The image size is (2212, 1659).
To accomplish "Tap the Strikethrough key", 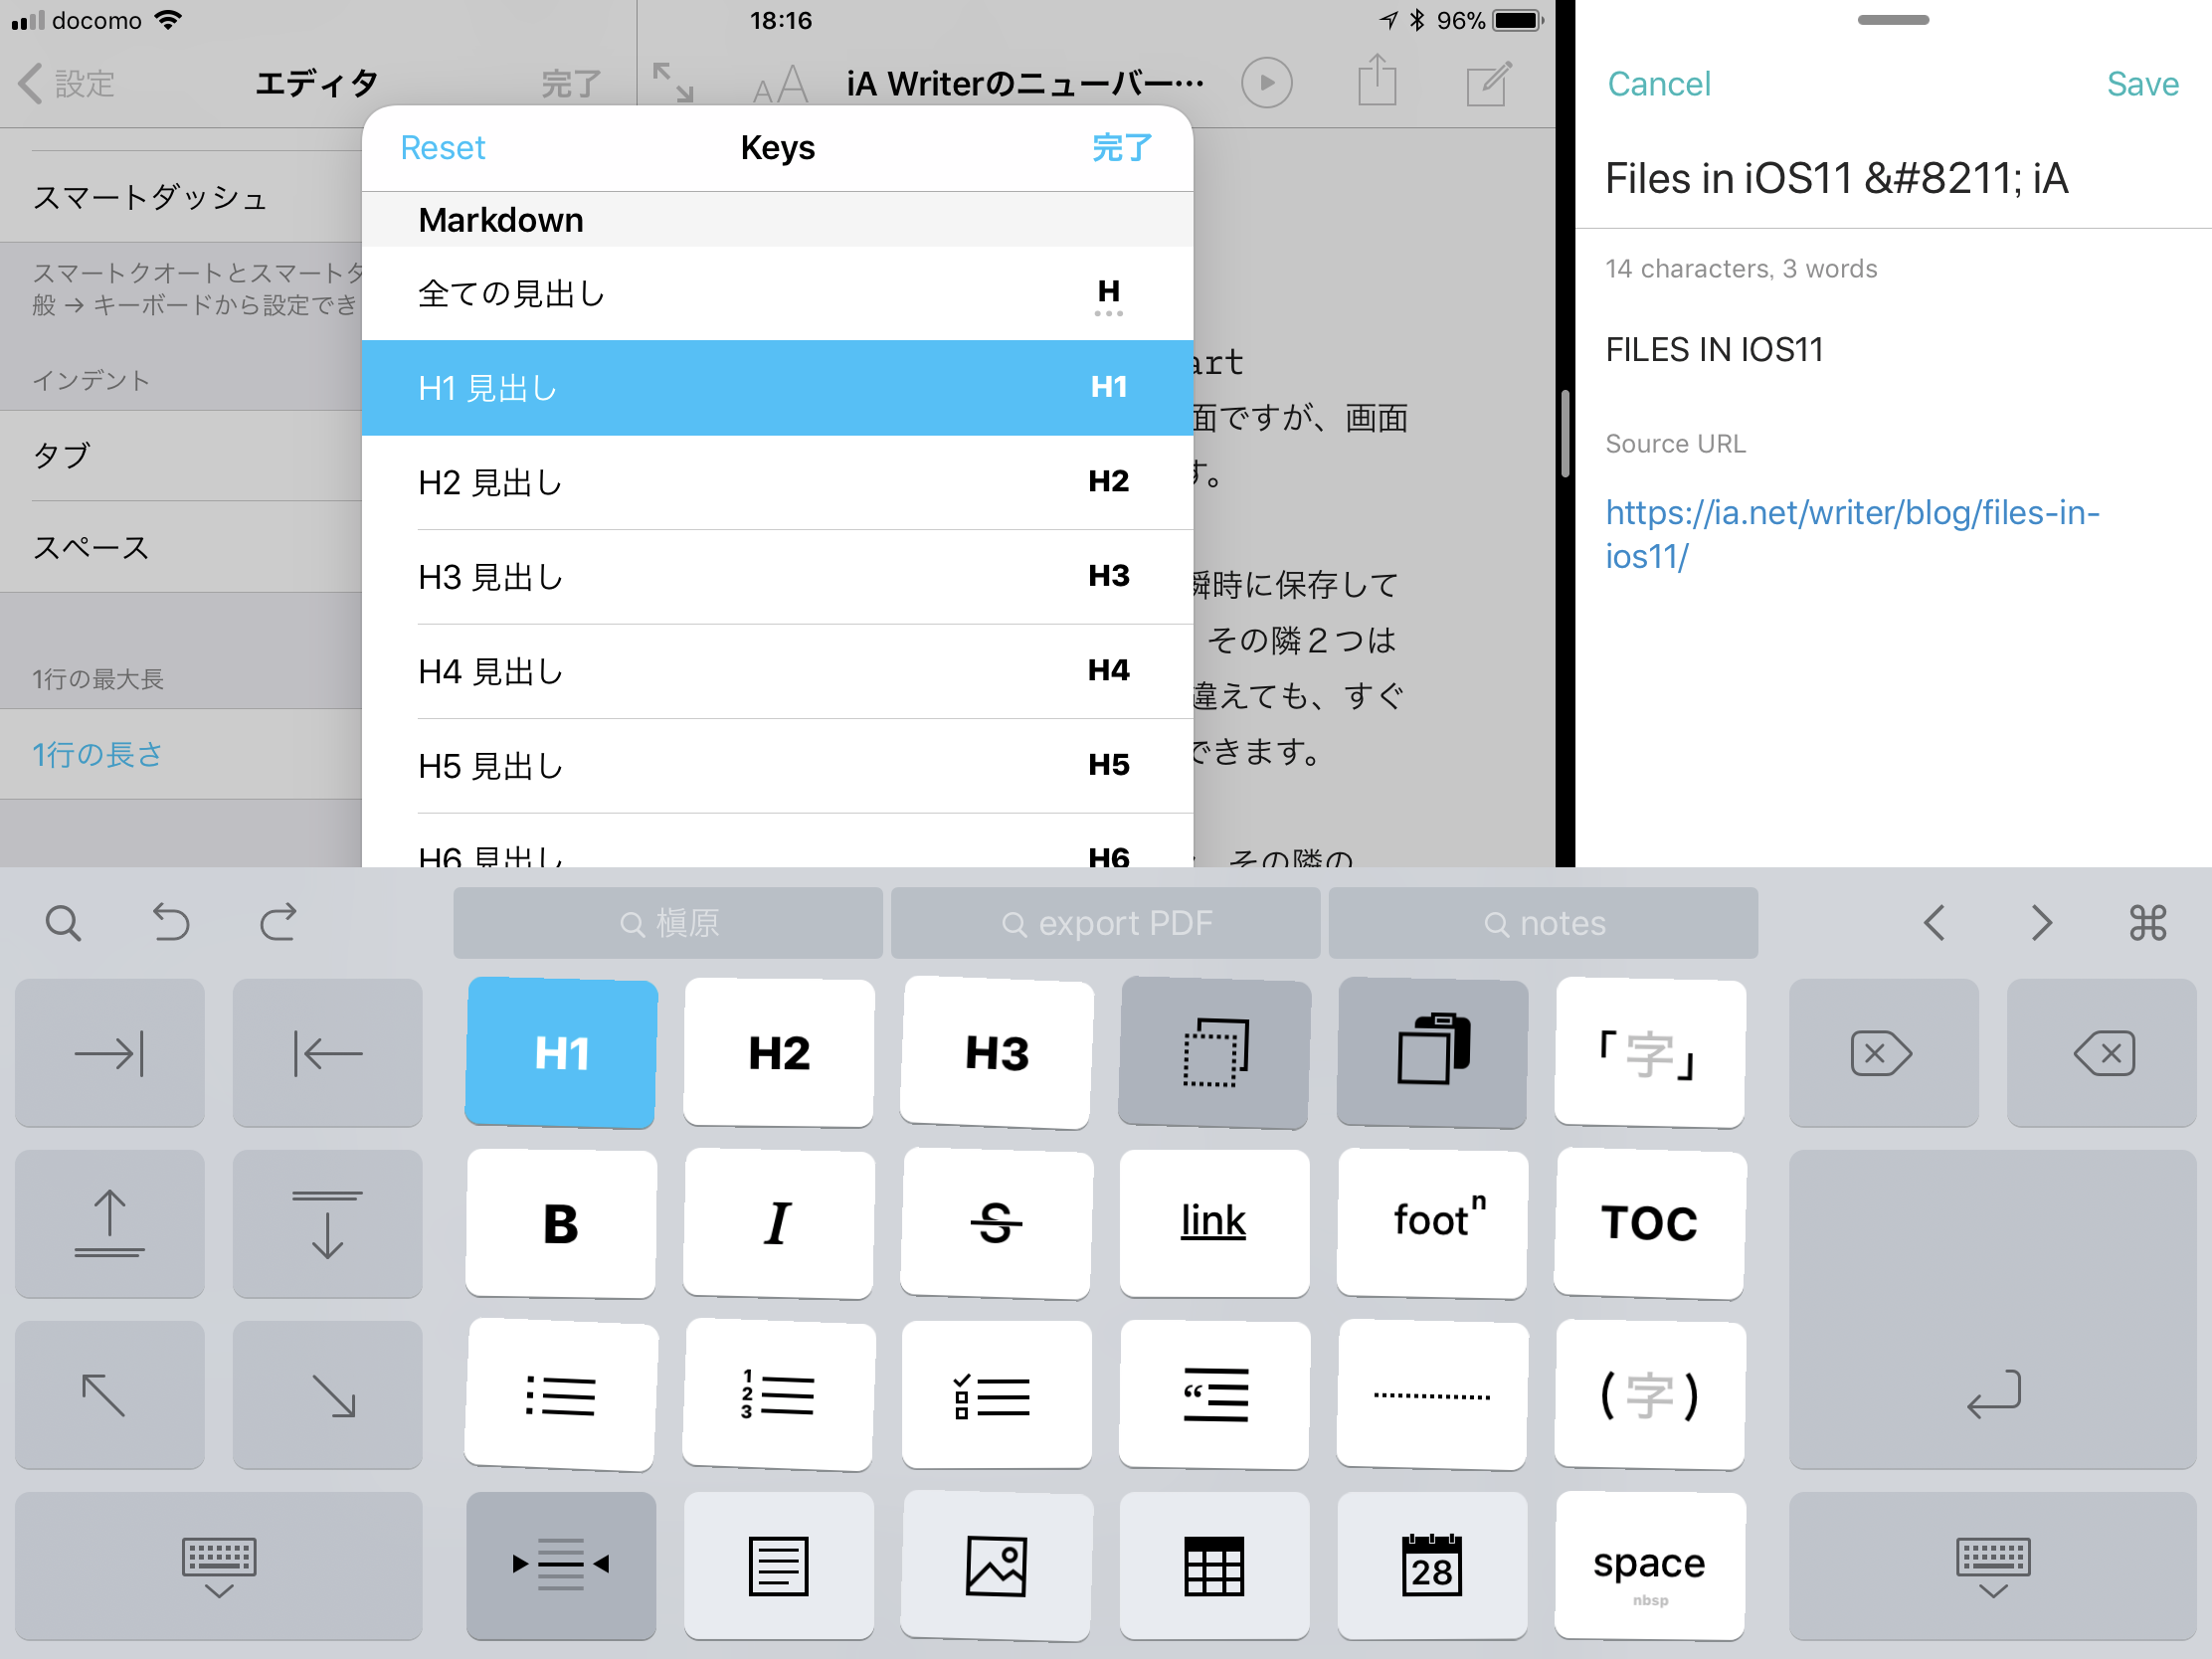I will point(996,1224).
